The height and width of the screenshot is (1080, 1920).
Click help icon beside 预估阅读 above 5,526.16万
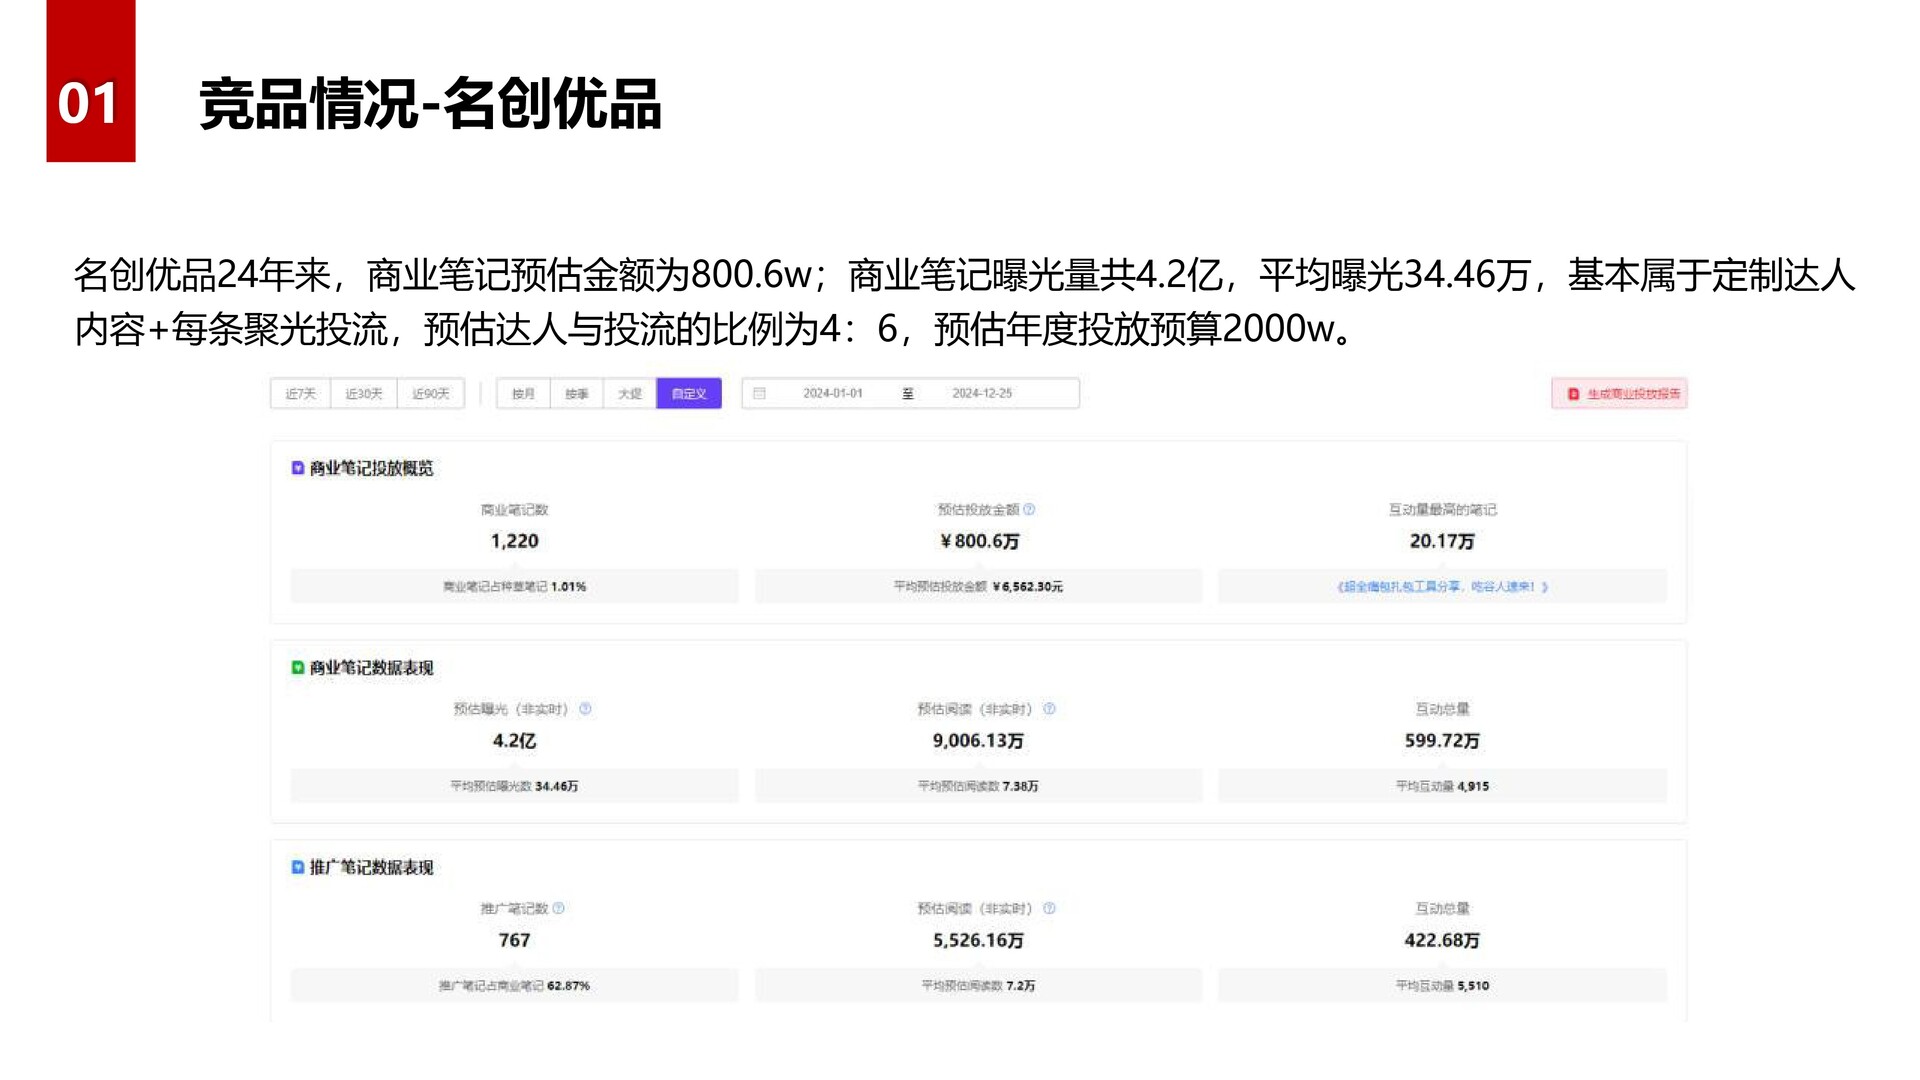point(1049,909)
